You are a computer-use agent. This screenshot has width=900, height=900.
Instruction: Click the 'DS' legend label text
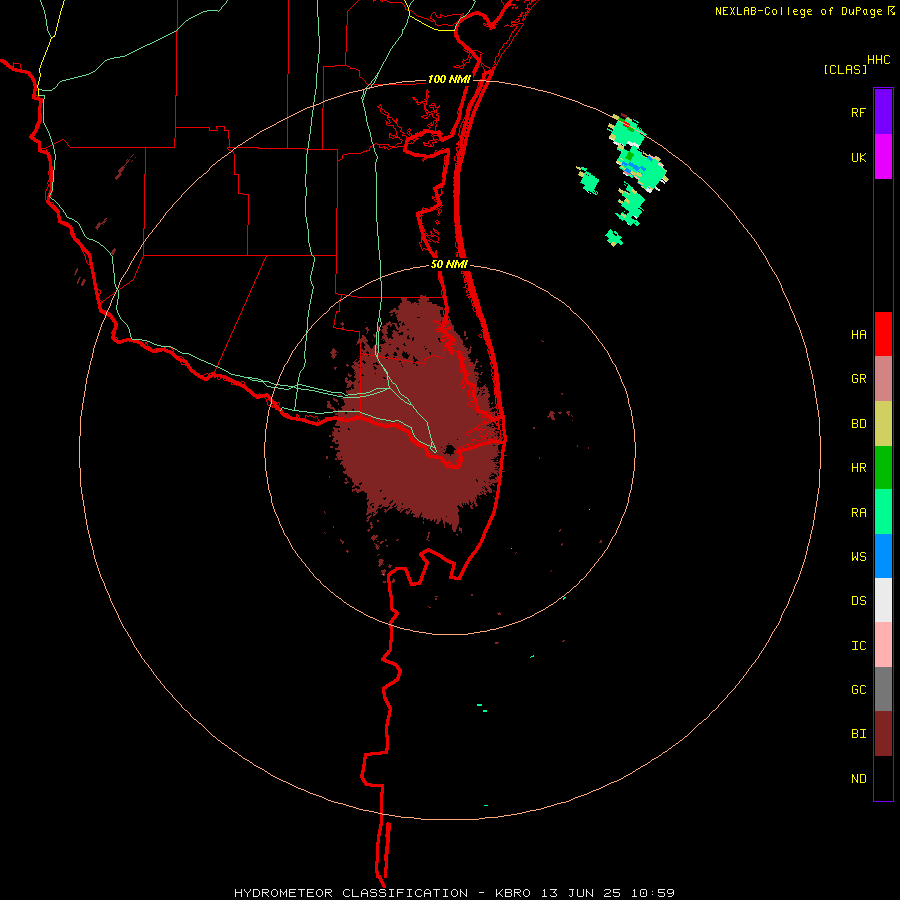click(858, 601)
